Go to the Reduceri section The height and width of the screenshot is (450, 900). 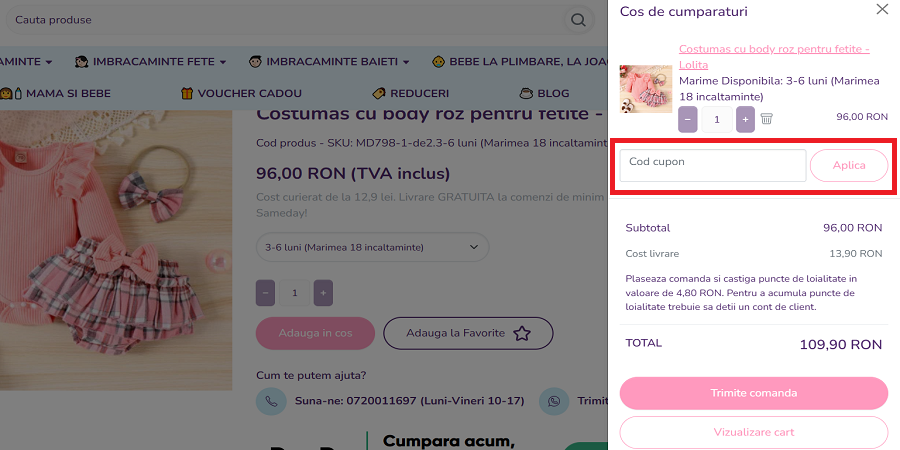410,93
